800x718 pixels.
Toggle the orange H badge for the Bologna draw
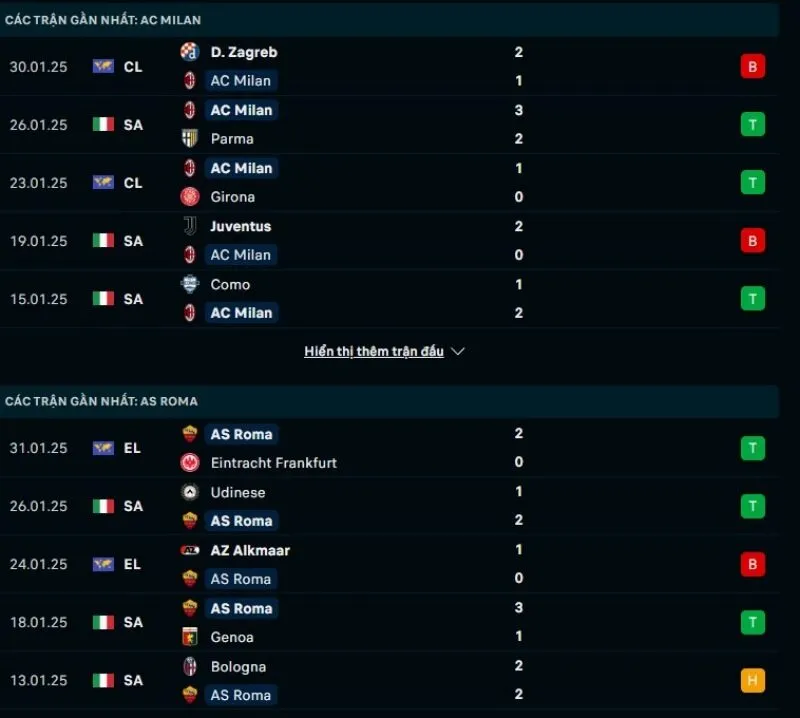(752, 680)
